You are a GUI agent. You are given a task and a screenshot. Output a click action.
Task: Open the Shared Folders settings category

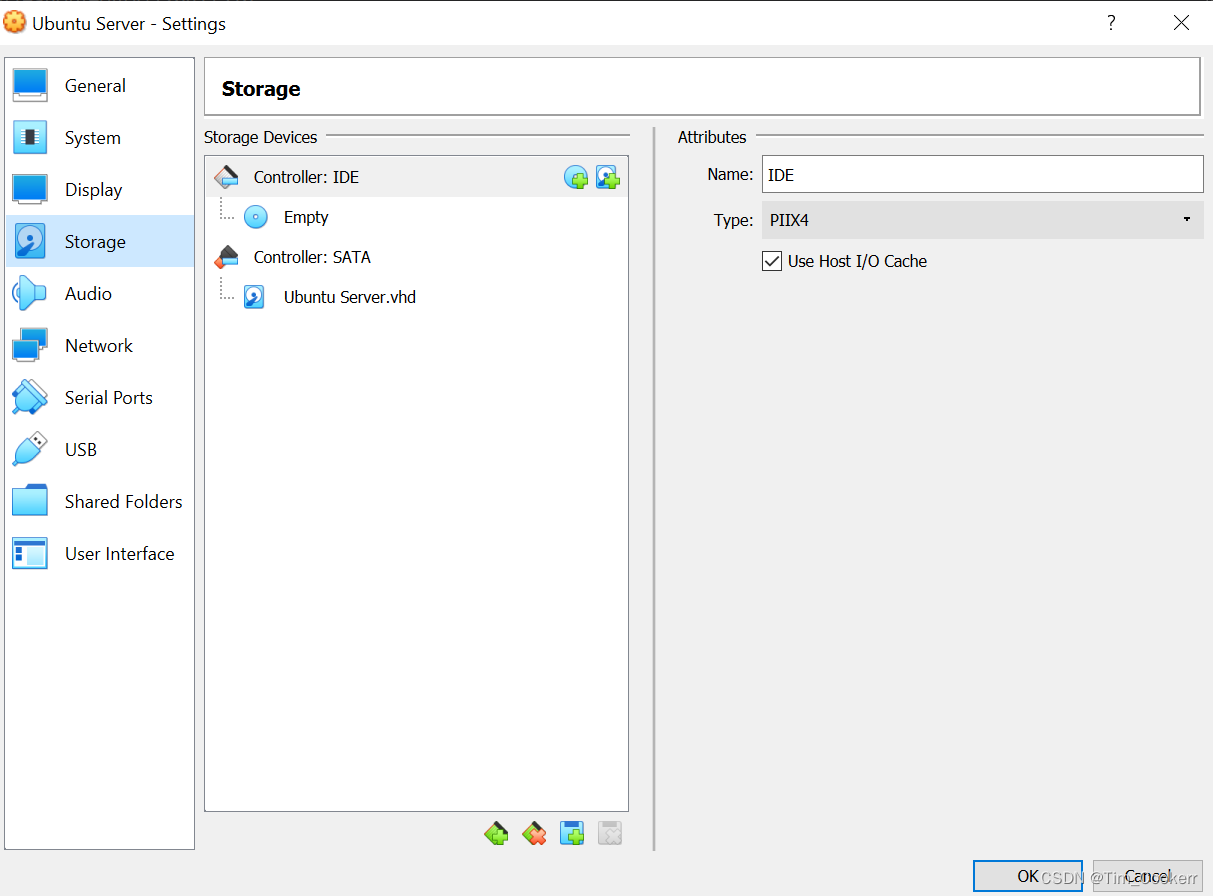click(100, 502)
